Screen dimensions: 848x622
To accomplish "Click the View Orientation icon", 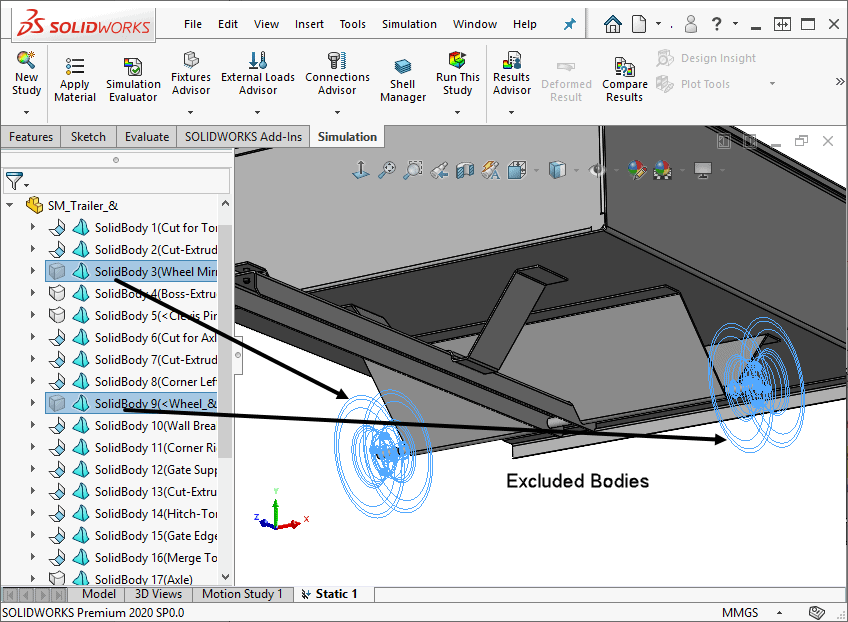I will click(517, 170).
